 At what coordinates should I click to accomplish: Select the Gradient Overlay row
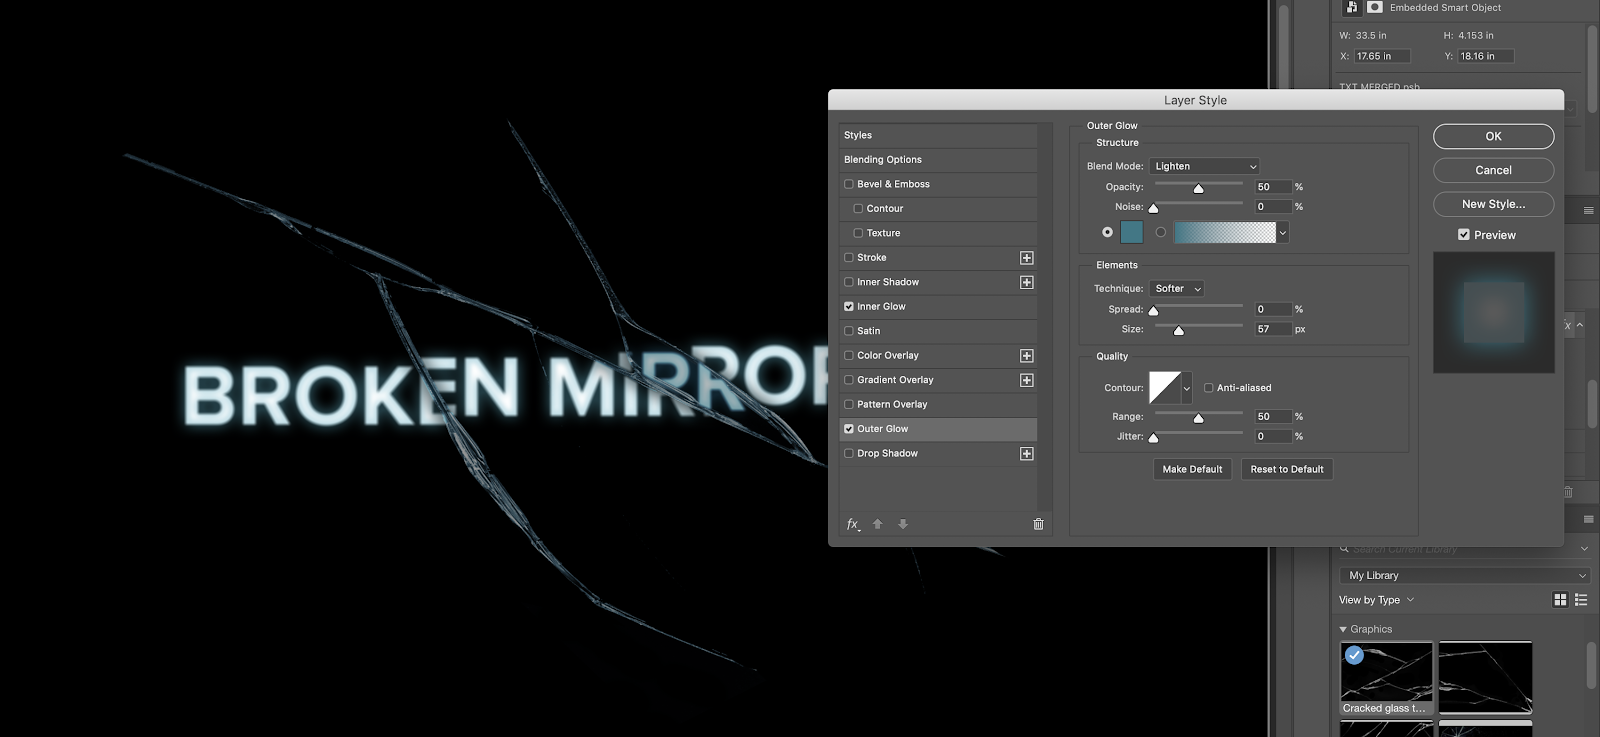point(938,380)
